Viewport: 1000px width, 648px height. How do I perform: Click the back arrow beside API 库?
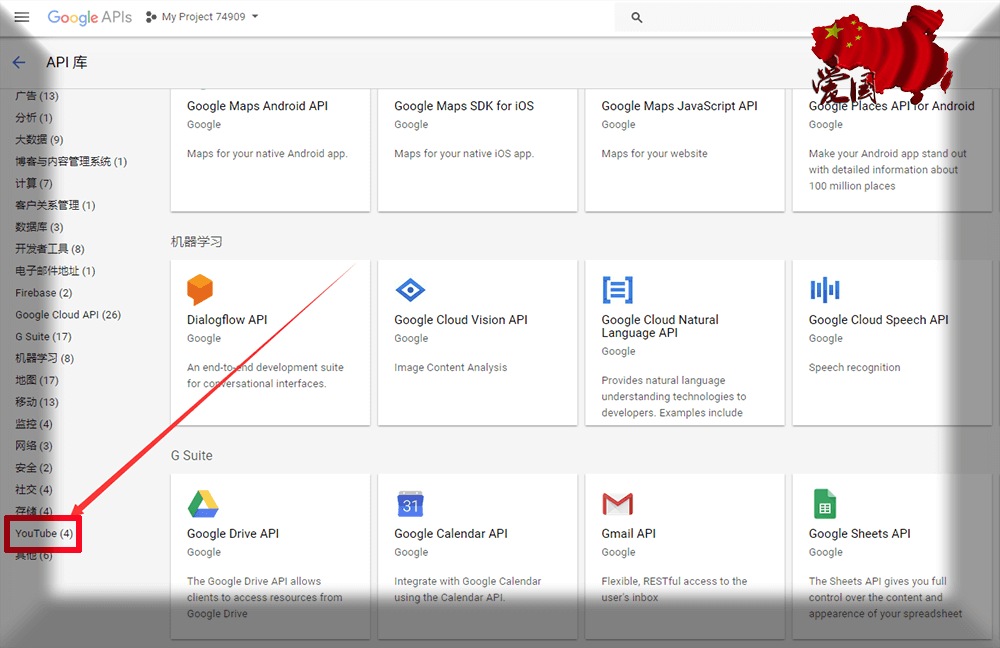pyautogui.click(x=19, y=62)
